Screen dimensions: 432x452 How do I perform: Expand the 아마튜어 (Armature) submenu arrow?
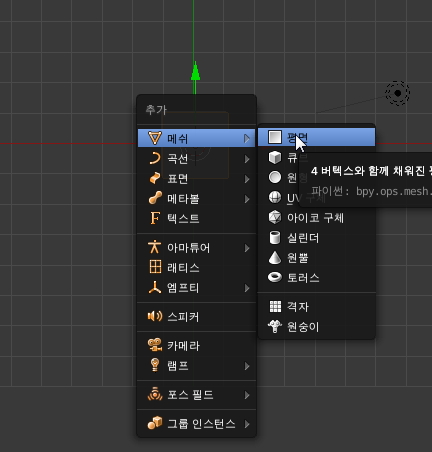247,248
